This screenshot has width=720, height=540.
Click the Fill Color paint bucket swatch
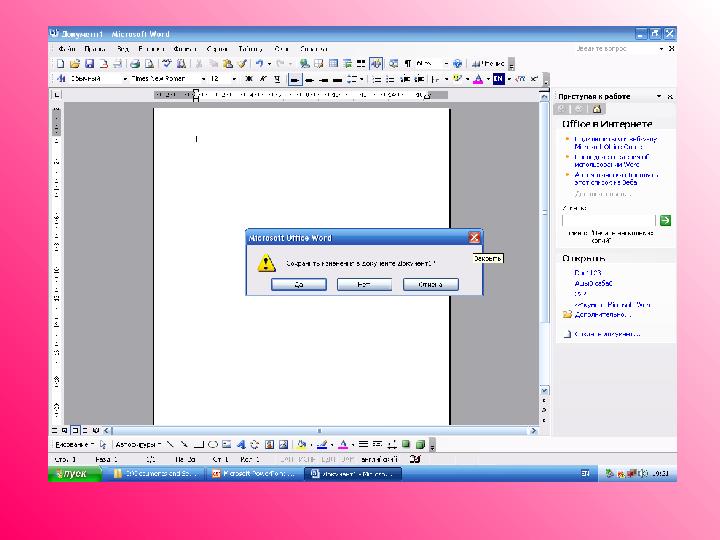pos(302,444)
